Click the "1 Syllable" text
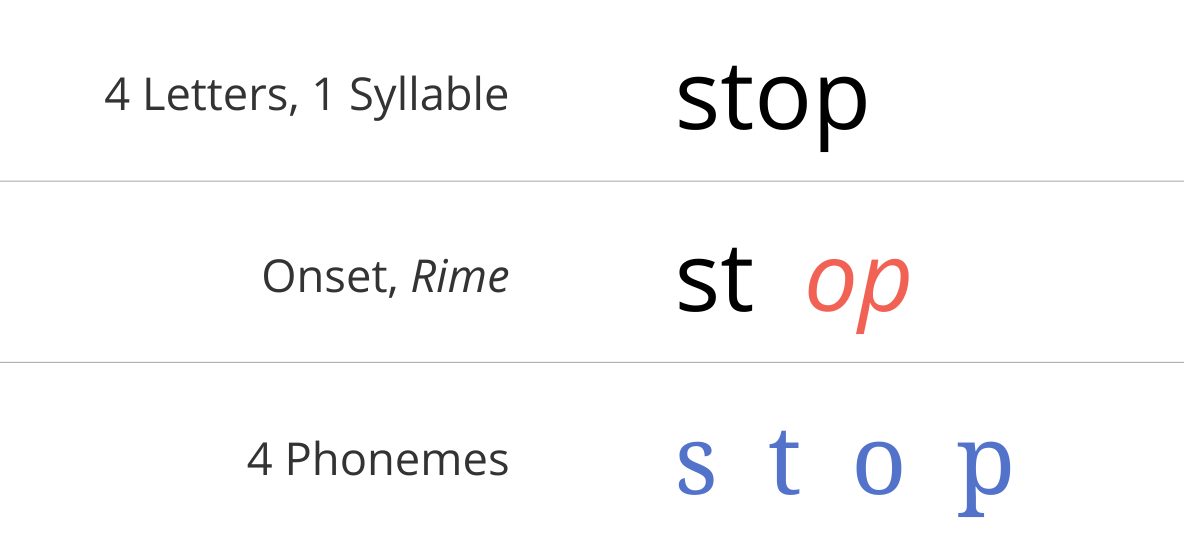The width and height of the screenshot is (1184, 549). pos(410,97)
